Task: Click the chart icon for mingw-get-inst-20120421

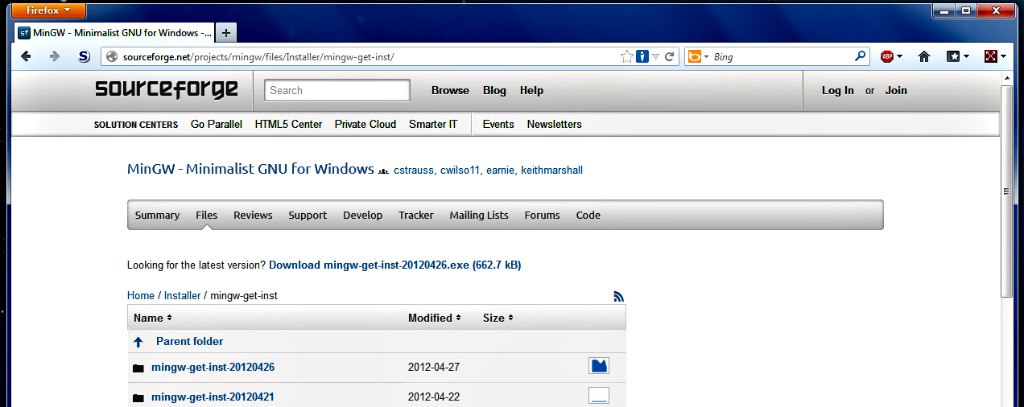Action: (598, 395)
